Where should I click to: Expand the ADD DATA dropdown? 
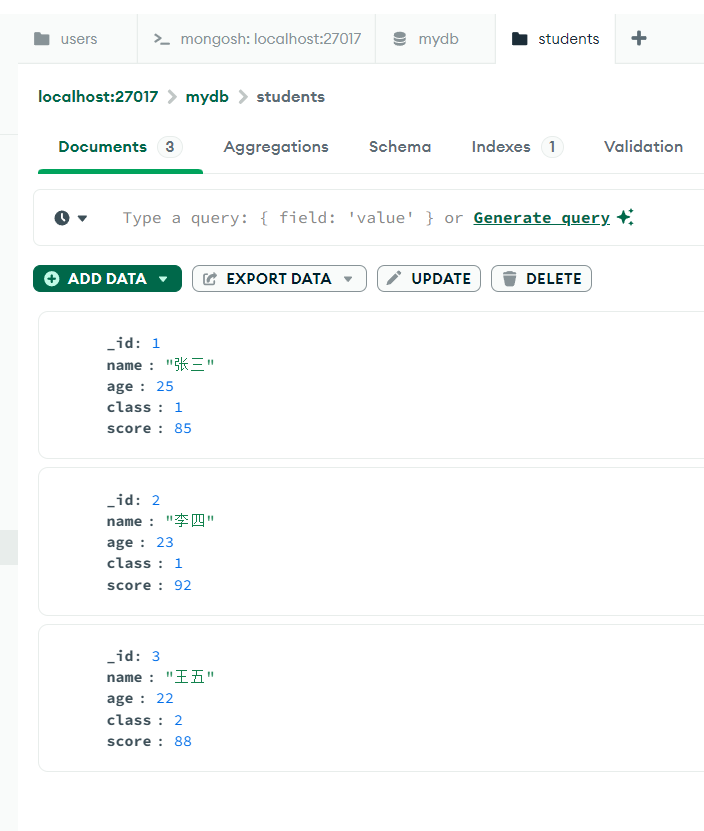163,279
